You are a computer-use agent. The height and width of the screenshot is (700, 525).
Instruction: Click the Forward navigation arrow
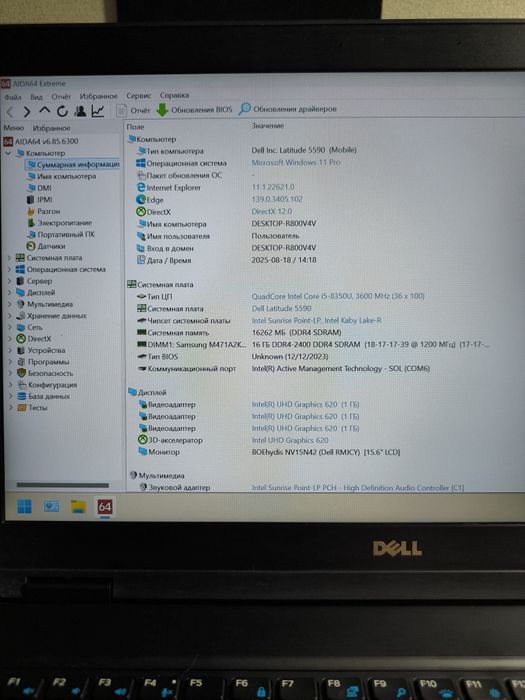[27, 112]
